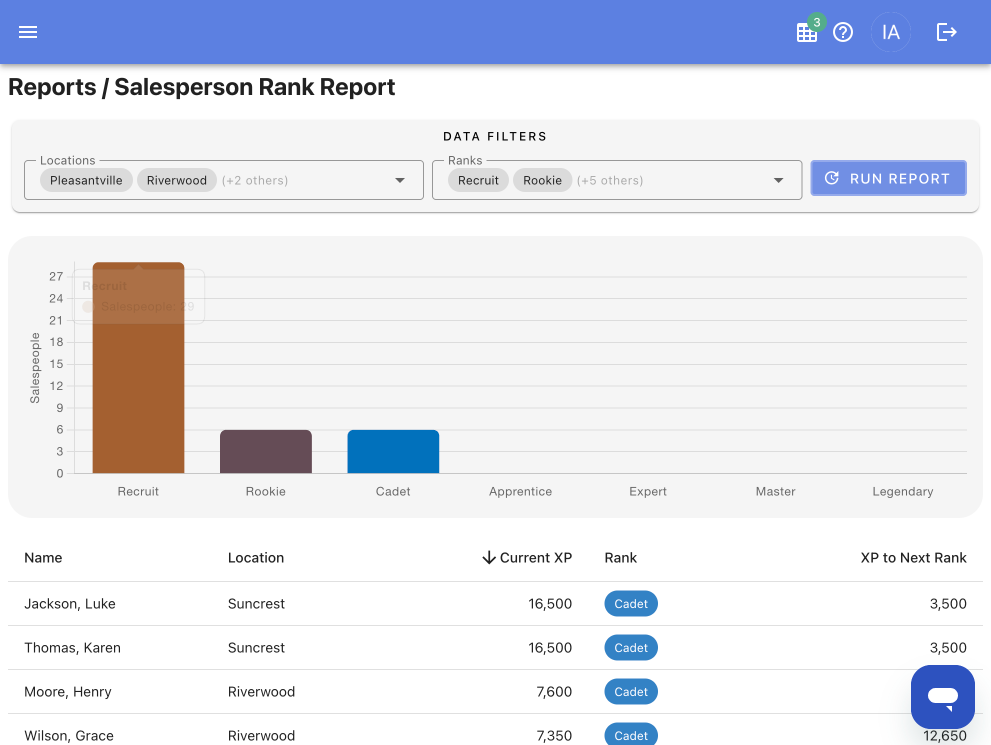Click Cadet badge in Wilson, Grace row
The height and width of the screenshot is (745, 991).
coord(631,735)
